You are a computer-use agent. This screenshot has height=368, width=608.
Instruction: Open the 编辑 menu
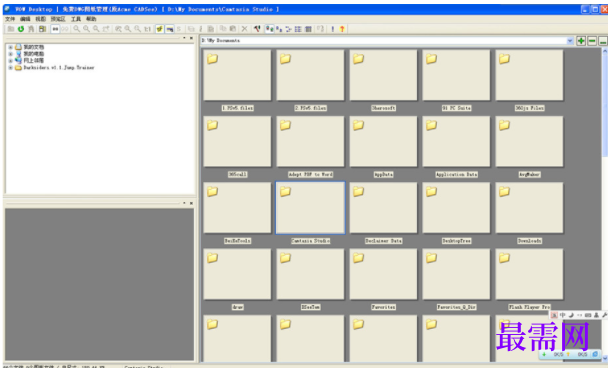(x=25, y=19)
